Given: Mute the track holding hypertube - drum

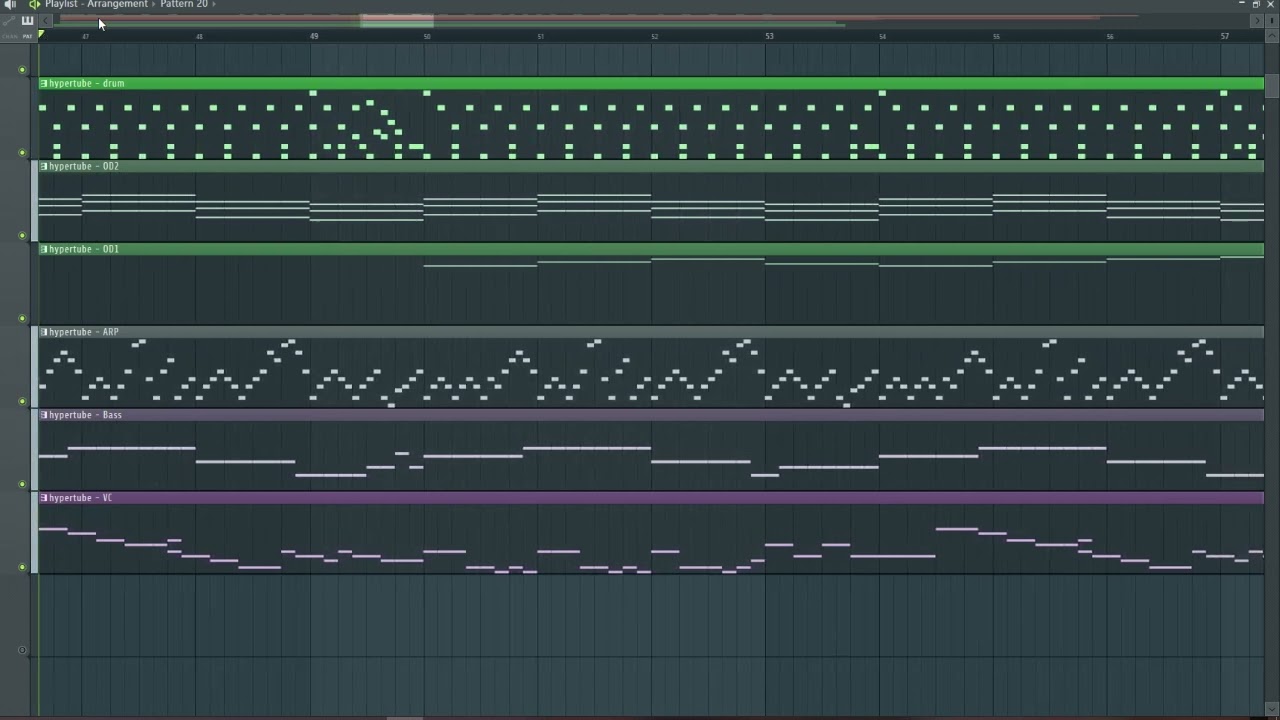Looking at the screenshot, I should pyautogui.click(x=22, y=153).
